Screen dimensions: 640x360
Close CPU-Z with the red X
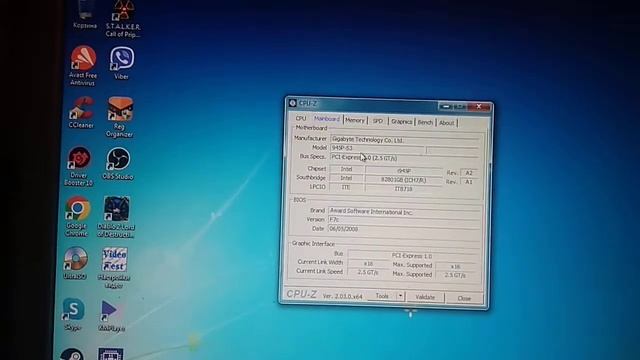pyautogui.click(x=479, y=107)
